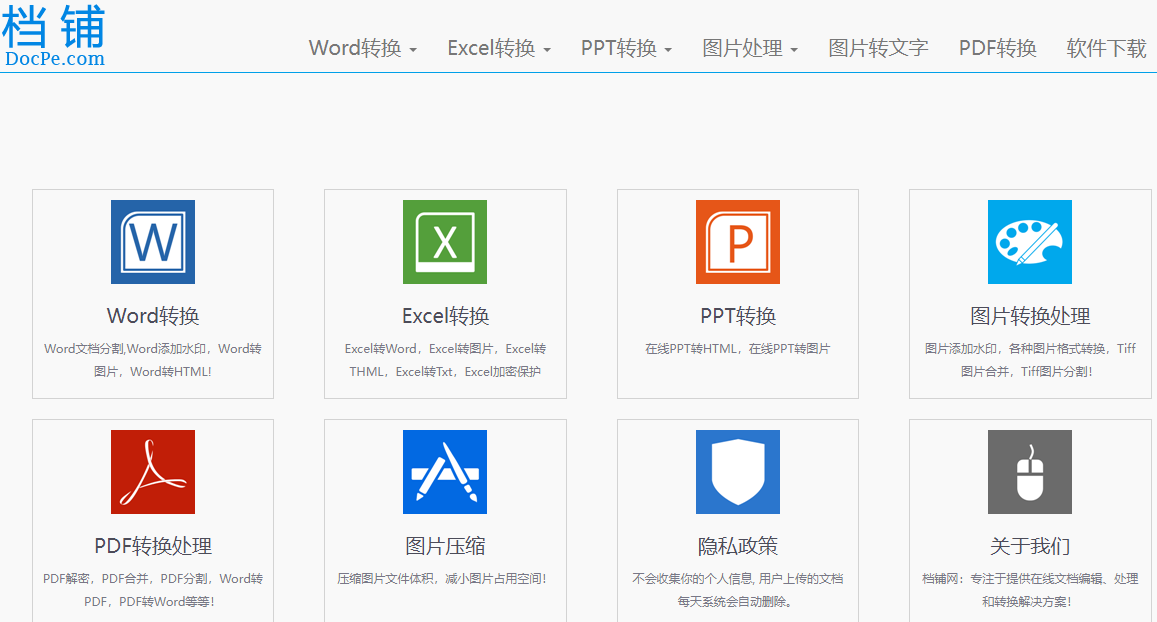Expand the Excel转换 dropdown menu
Viewport: 1157px width, 622px height.
(x=499, y=48)
